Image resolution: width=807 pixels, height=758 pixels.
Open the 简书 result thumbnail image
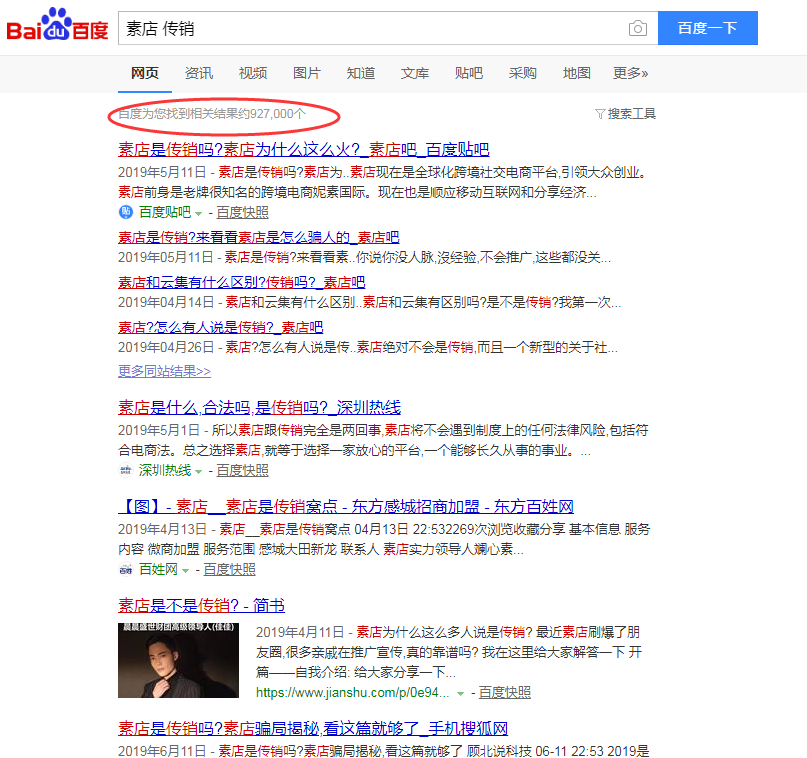(x=178, y=660)
